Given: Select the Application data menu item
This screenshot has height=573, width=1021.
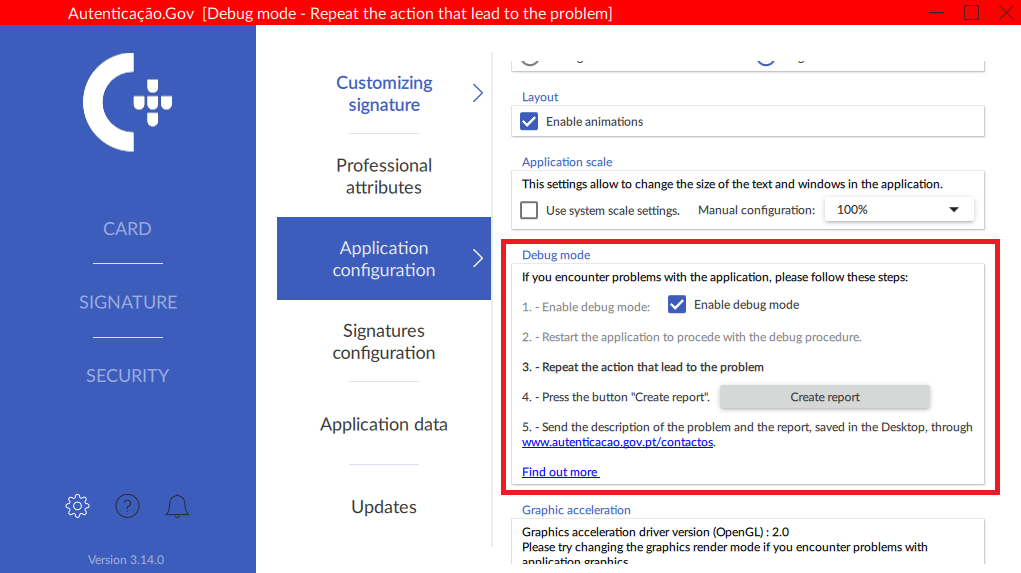Looking at the screenshot, I should click(x=384, y=424).
